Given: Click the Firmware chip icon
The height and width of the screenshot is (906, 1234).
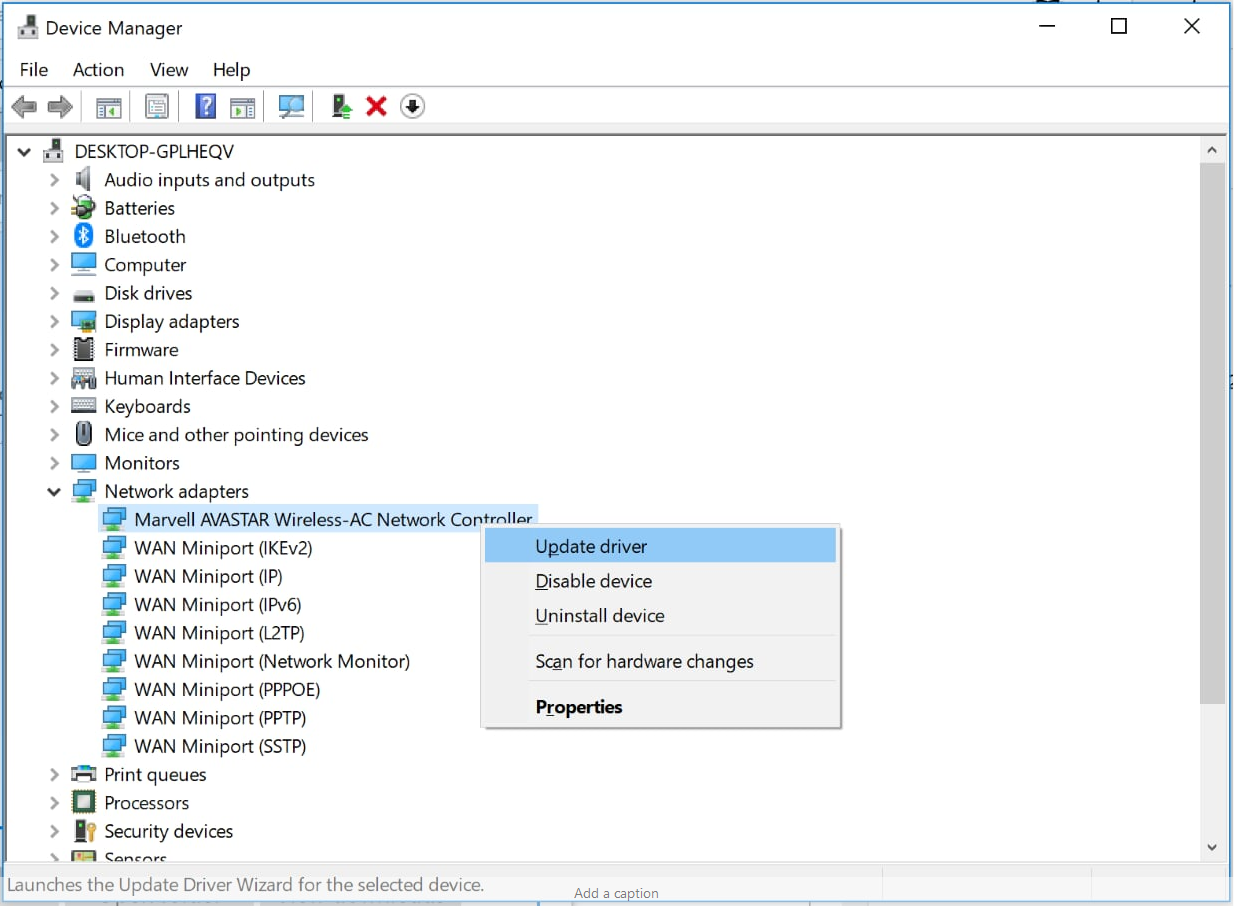Looking at the screenshot, I should point(84,349).
